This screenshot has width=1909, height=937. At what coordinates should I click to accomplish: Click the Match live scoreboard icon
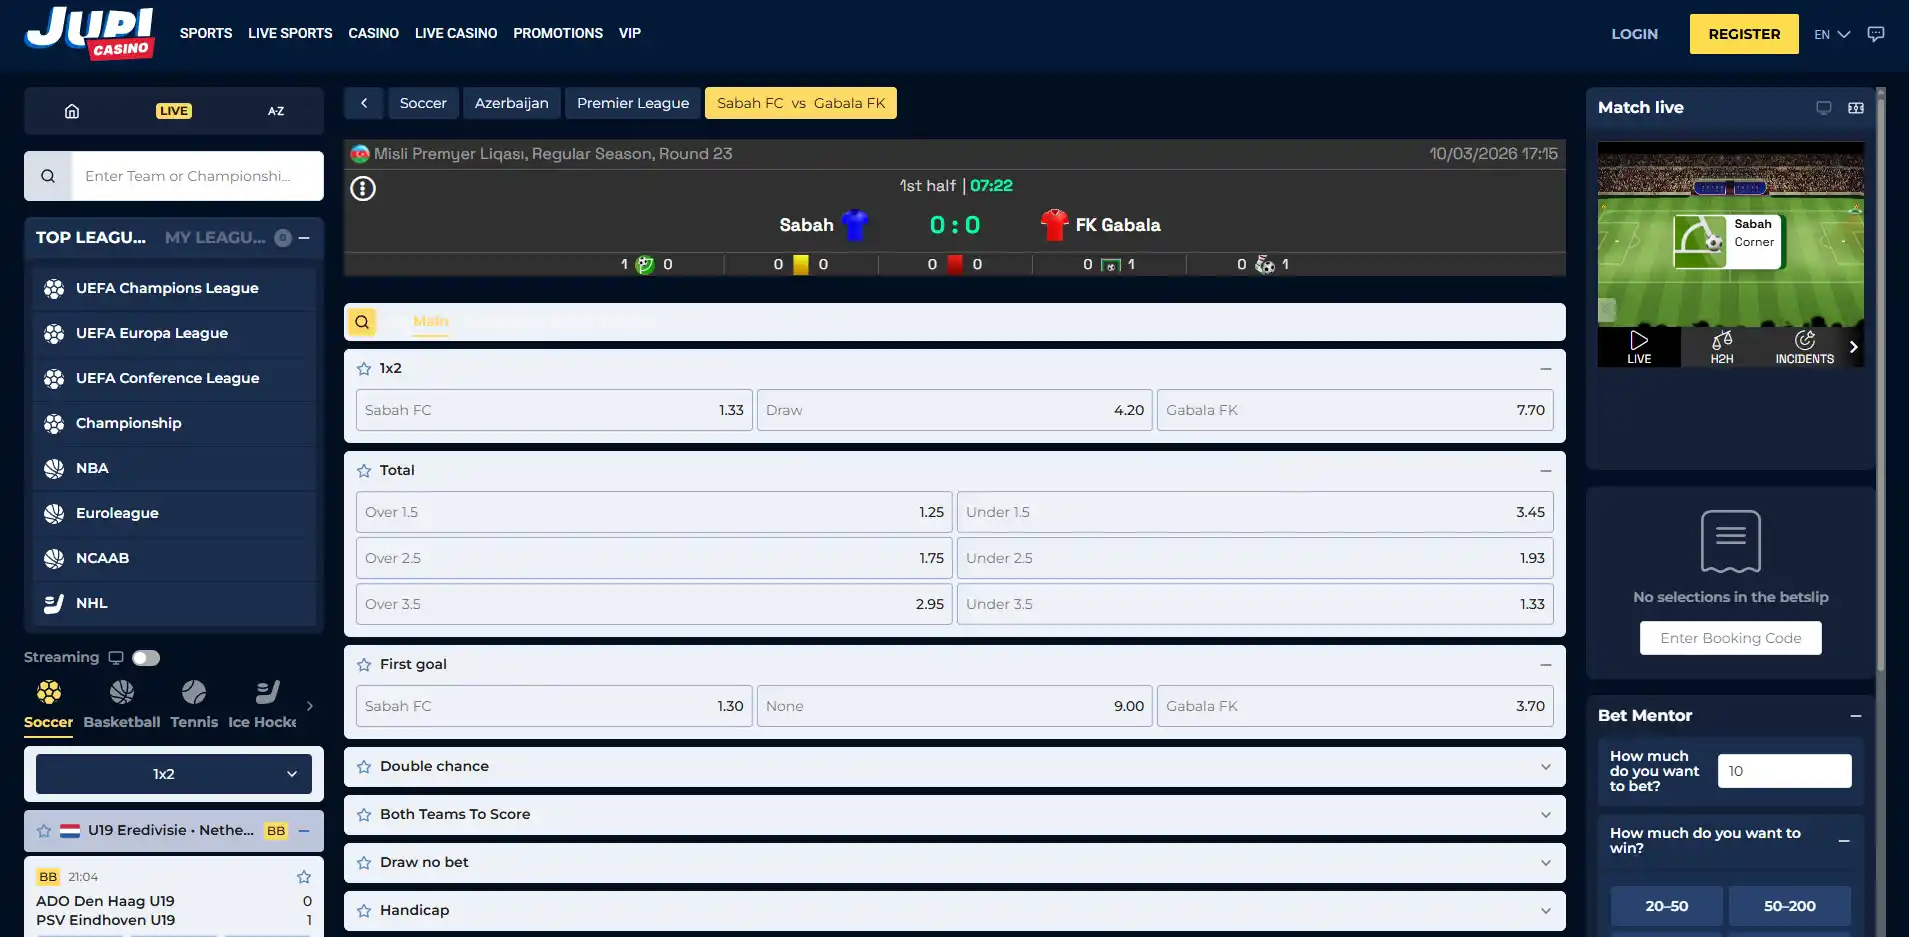[x=1856, y=108]
